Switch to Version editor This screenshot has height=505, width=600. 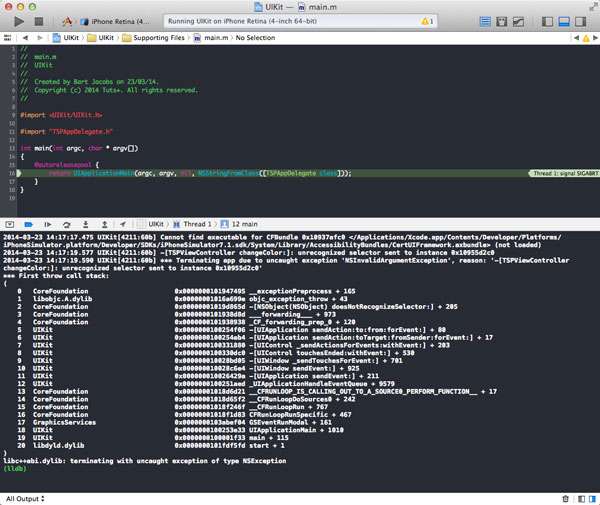pos(518,21)
